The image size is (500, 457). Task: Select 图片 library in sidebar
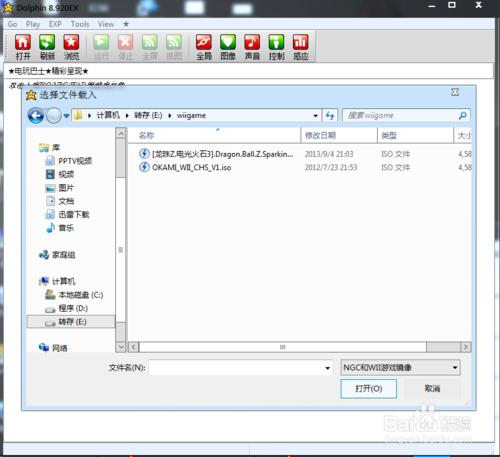60,188
